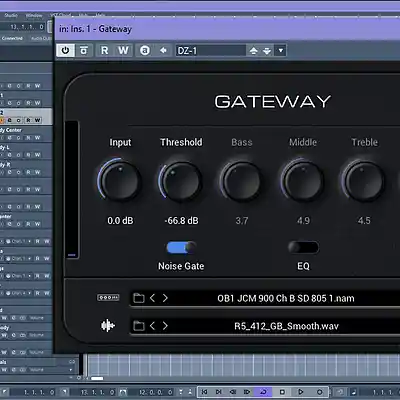The height and width of the screenshot is (400, 400).
Task: Open folder browser for the NAM model
Action: [139, 298]
